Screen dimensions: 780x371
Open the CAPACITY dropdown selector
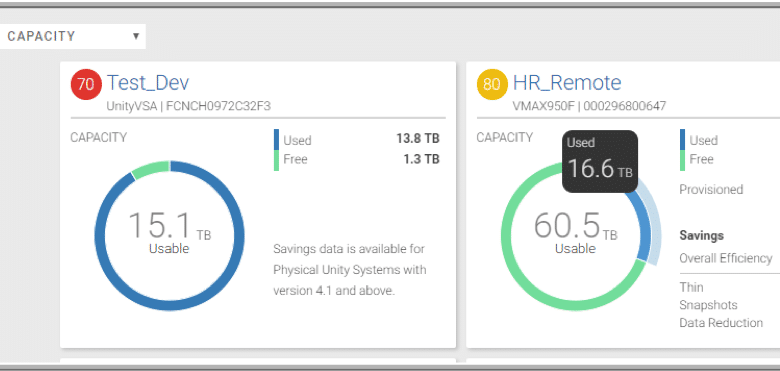coord(73,36)
